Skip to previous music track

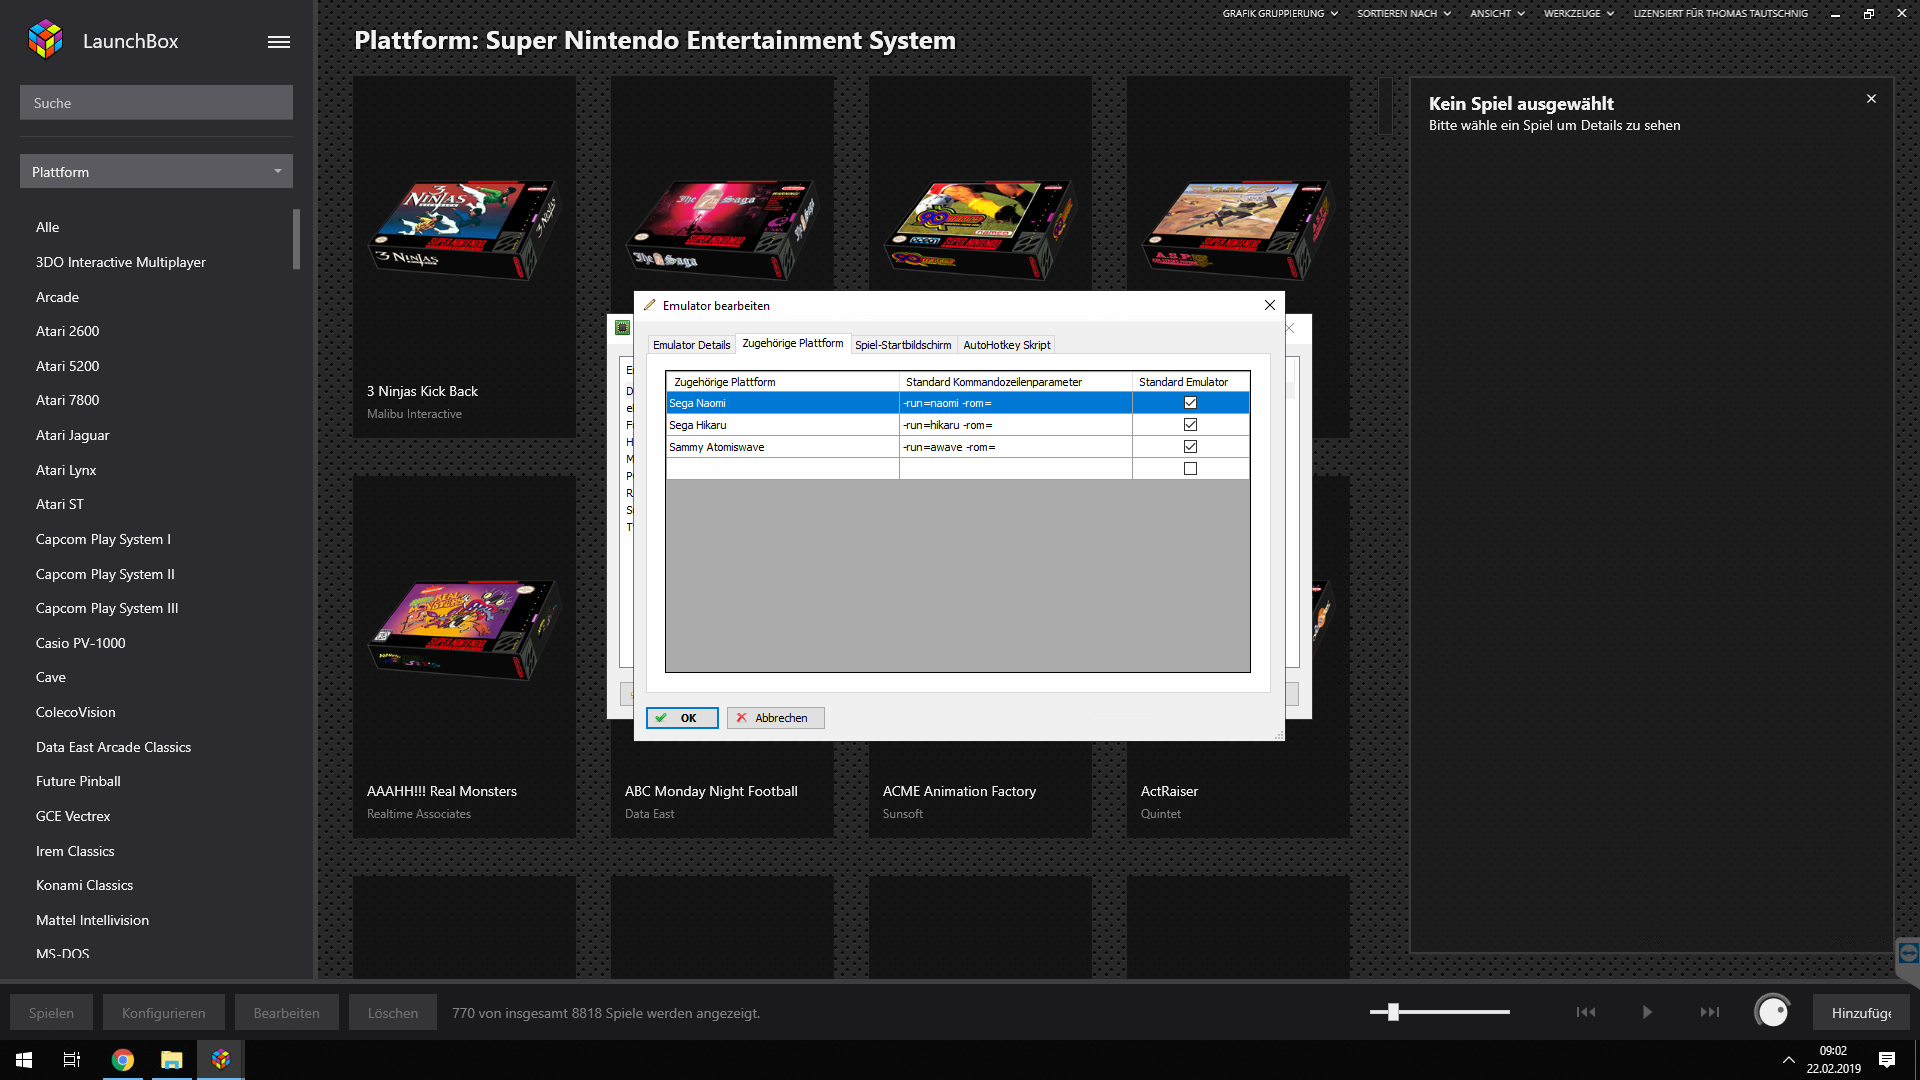(x=1586, y=1012)
